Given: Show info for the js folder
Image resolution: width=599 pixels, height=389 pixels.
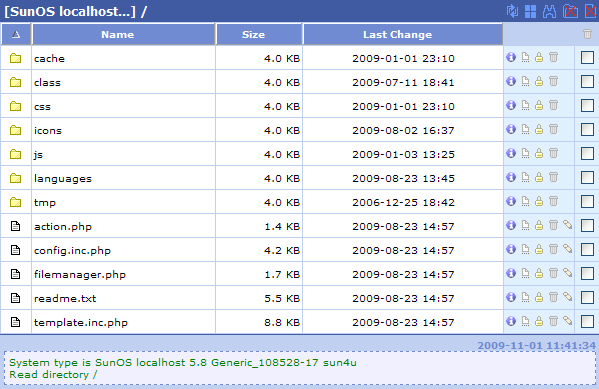Looking at the screenshot, I should pyautogui.click(x=511, y=154).
